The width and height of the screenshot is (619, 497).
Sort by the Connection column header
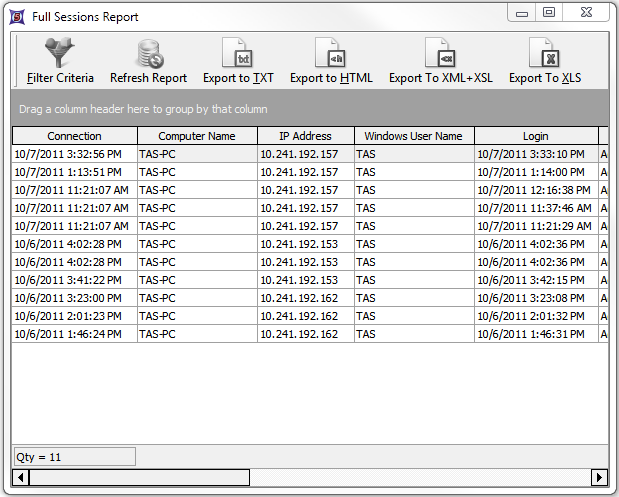[x=74, y=136]
